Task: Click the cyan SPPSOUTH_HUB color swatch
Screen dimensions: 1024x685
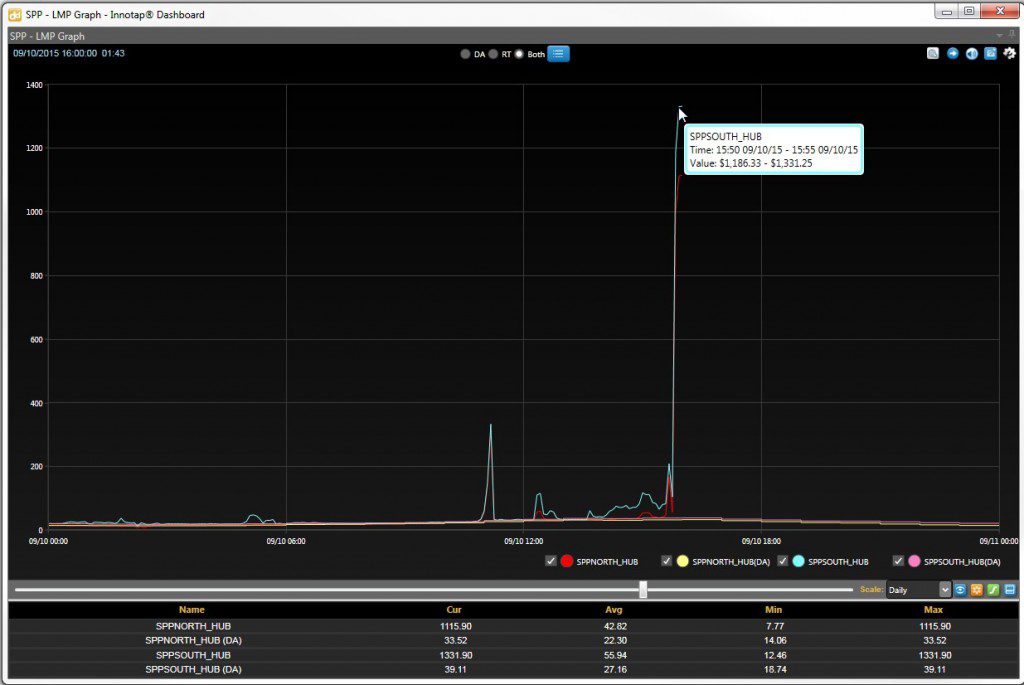Action: pos(798,561)
